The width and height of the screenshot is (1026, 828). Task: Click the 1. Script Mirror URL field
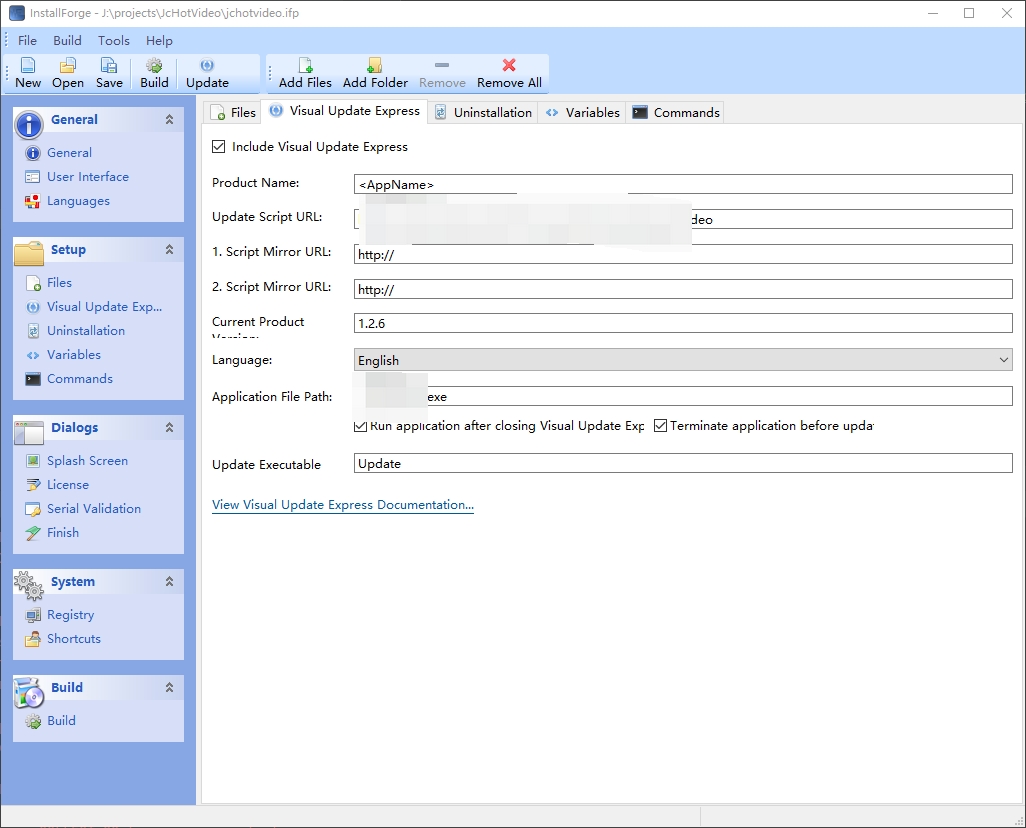(683, 254)
